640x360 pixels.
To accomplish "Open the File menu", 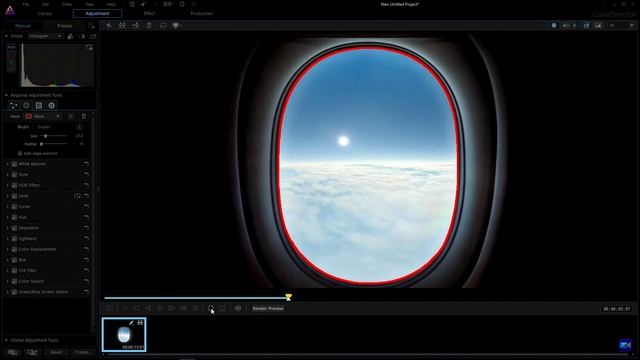I will coord(26,4).
